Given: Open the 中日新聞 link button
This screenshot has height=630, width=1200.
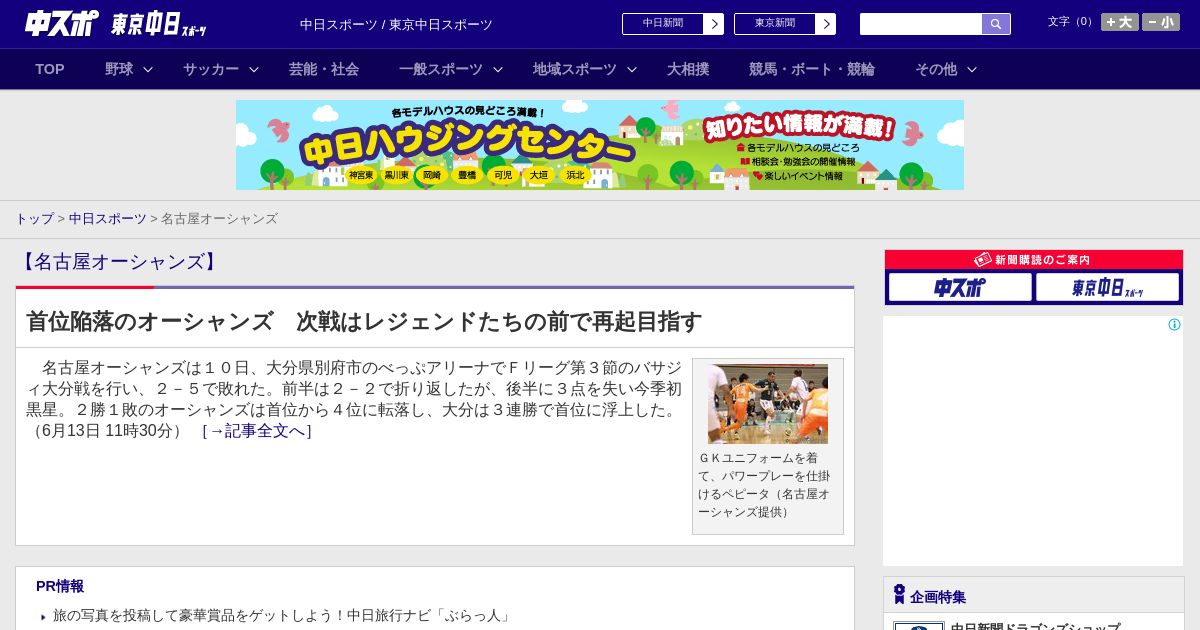Looking at the screenshot, I should click(x=663, y=24).
